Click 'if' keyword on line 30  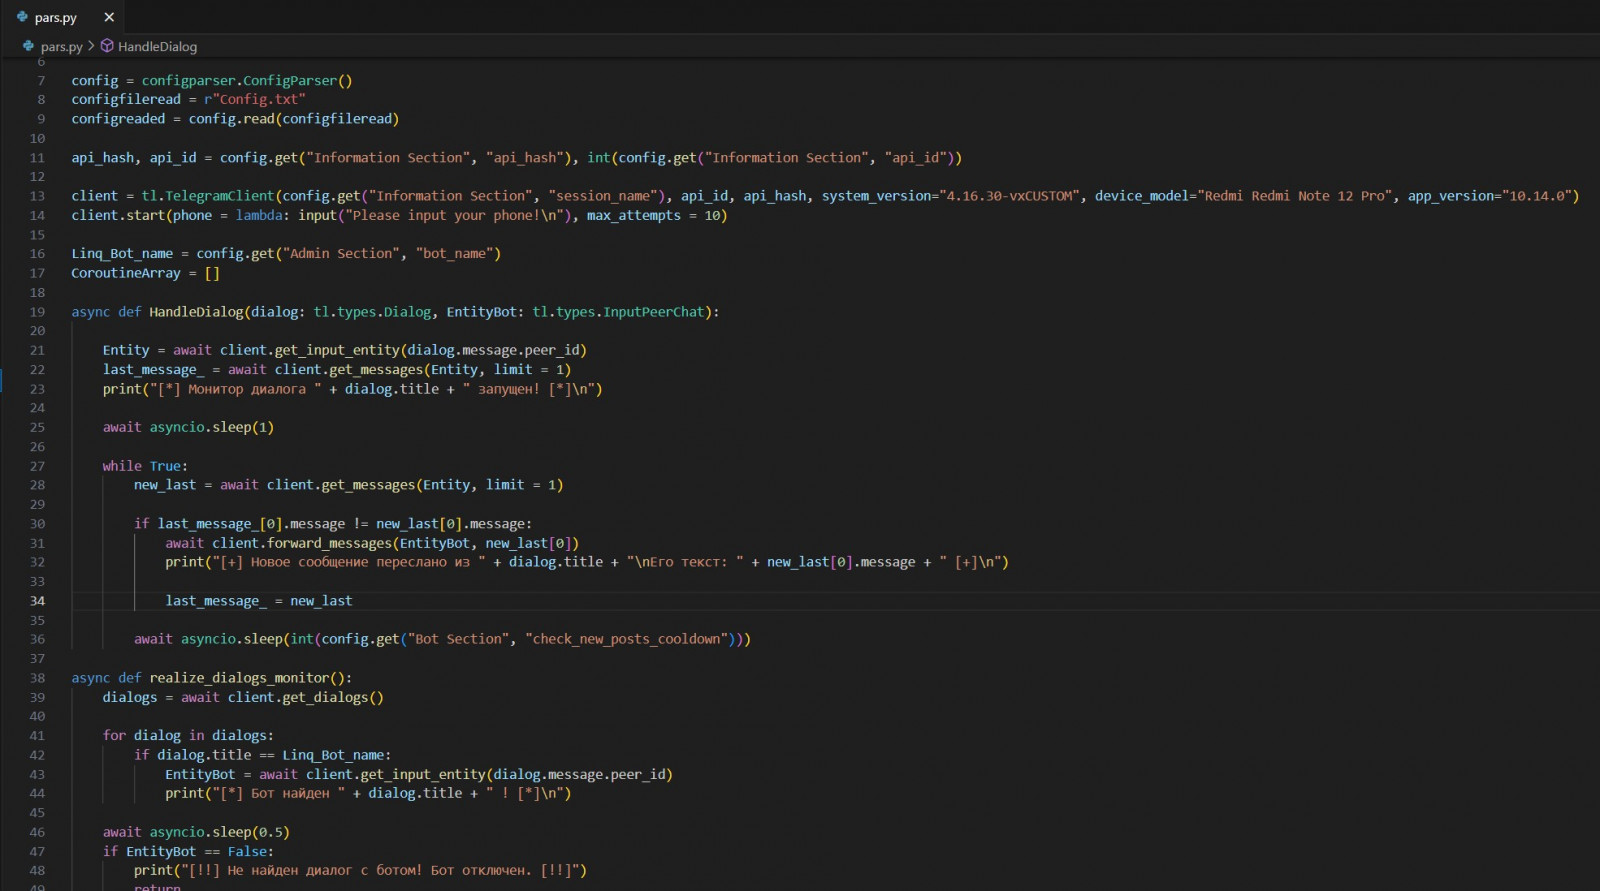[142, 524]
